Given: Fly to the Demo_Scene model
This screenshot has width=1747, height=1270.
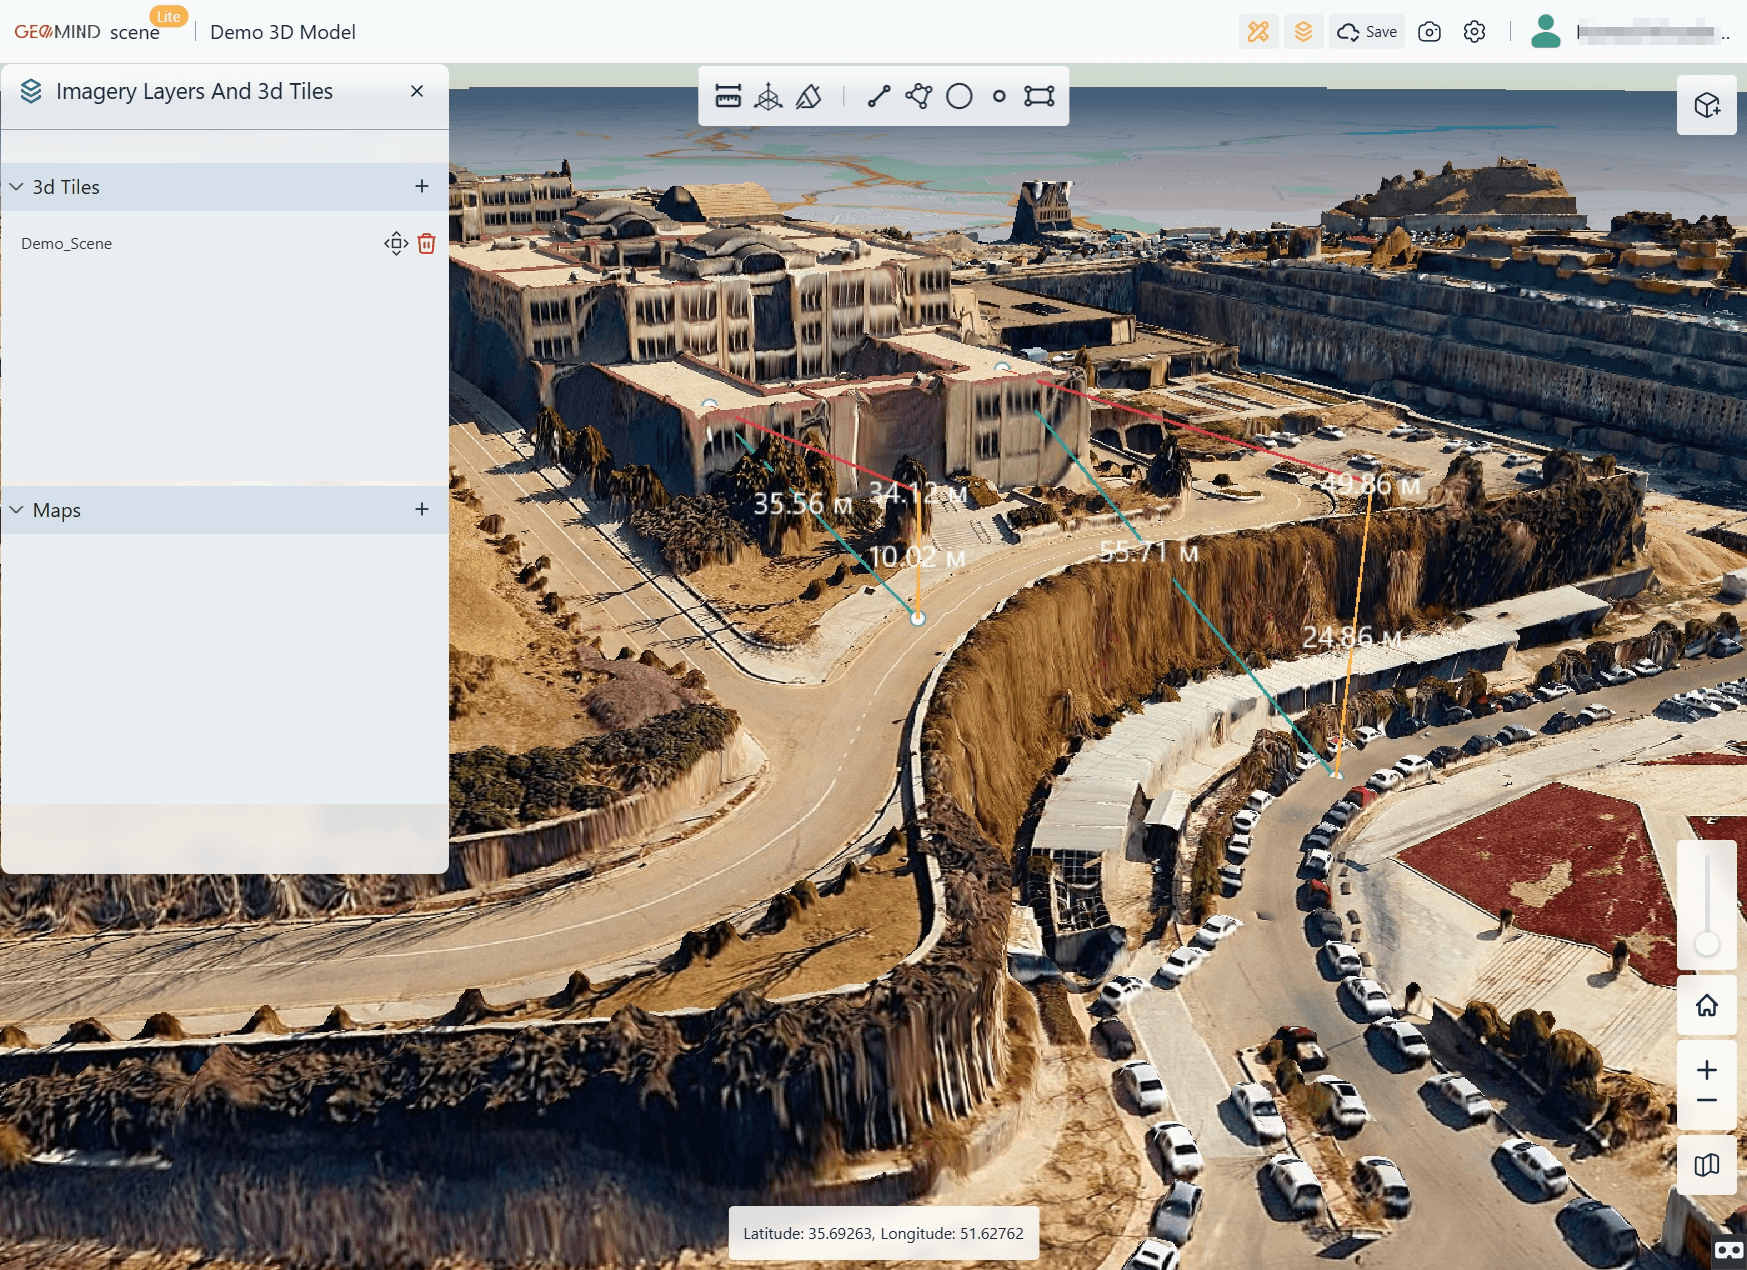Looking at the screenshot, I should coord(395,243).
